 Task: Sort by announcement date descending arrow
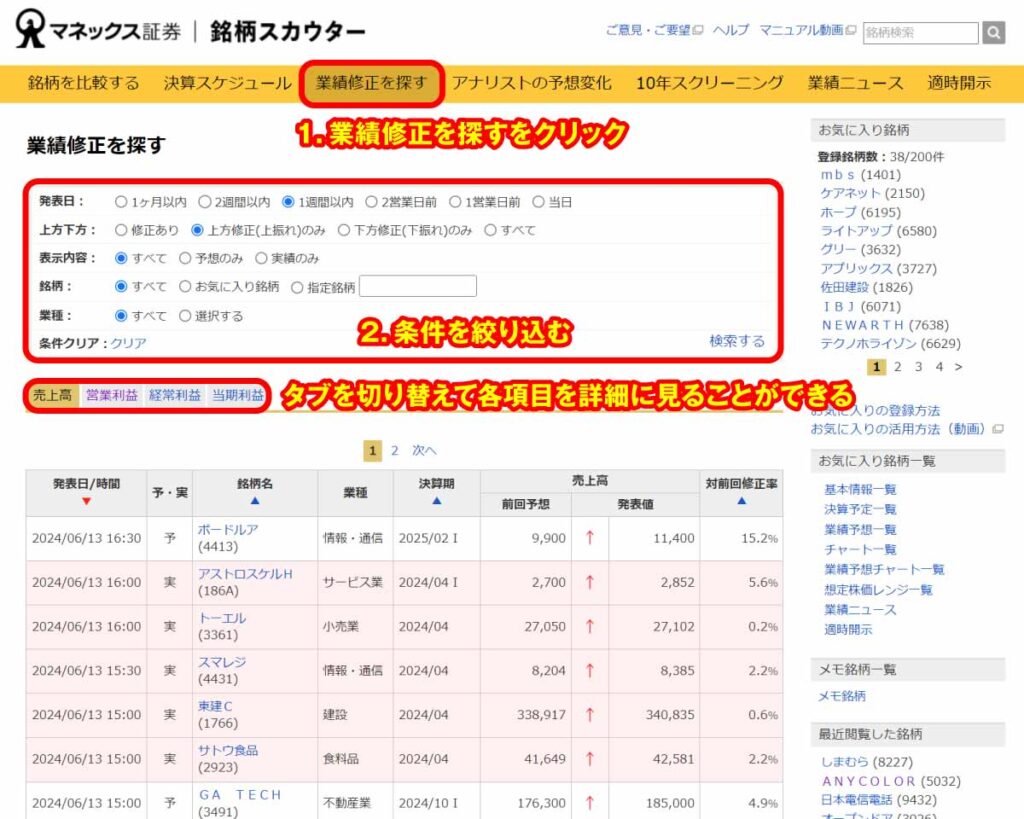[x=86, y=501]
